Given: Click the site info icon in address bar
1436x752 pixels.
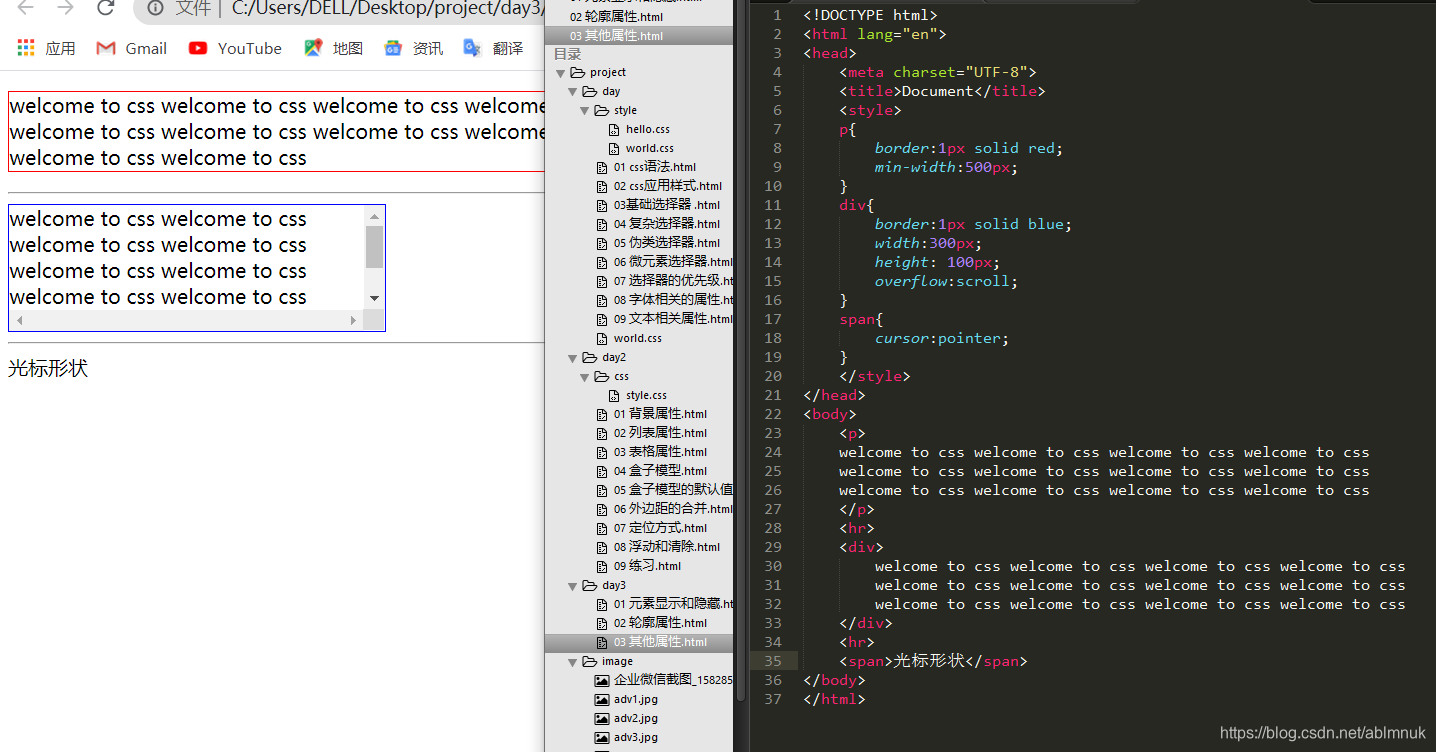Looking at the screenshot, I should pos(155,8).
